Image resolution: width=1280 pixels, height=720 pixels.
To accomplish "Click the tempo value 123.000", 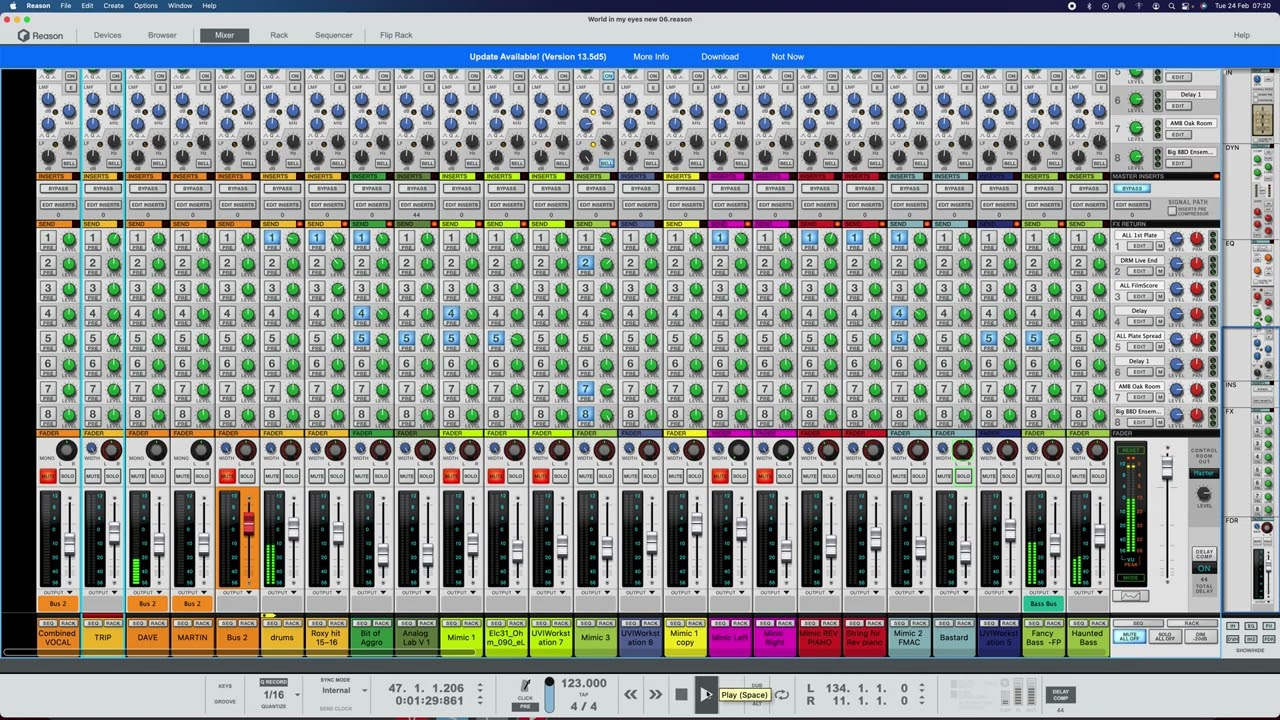I will pyautogui.click(x=584, y=683).
